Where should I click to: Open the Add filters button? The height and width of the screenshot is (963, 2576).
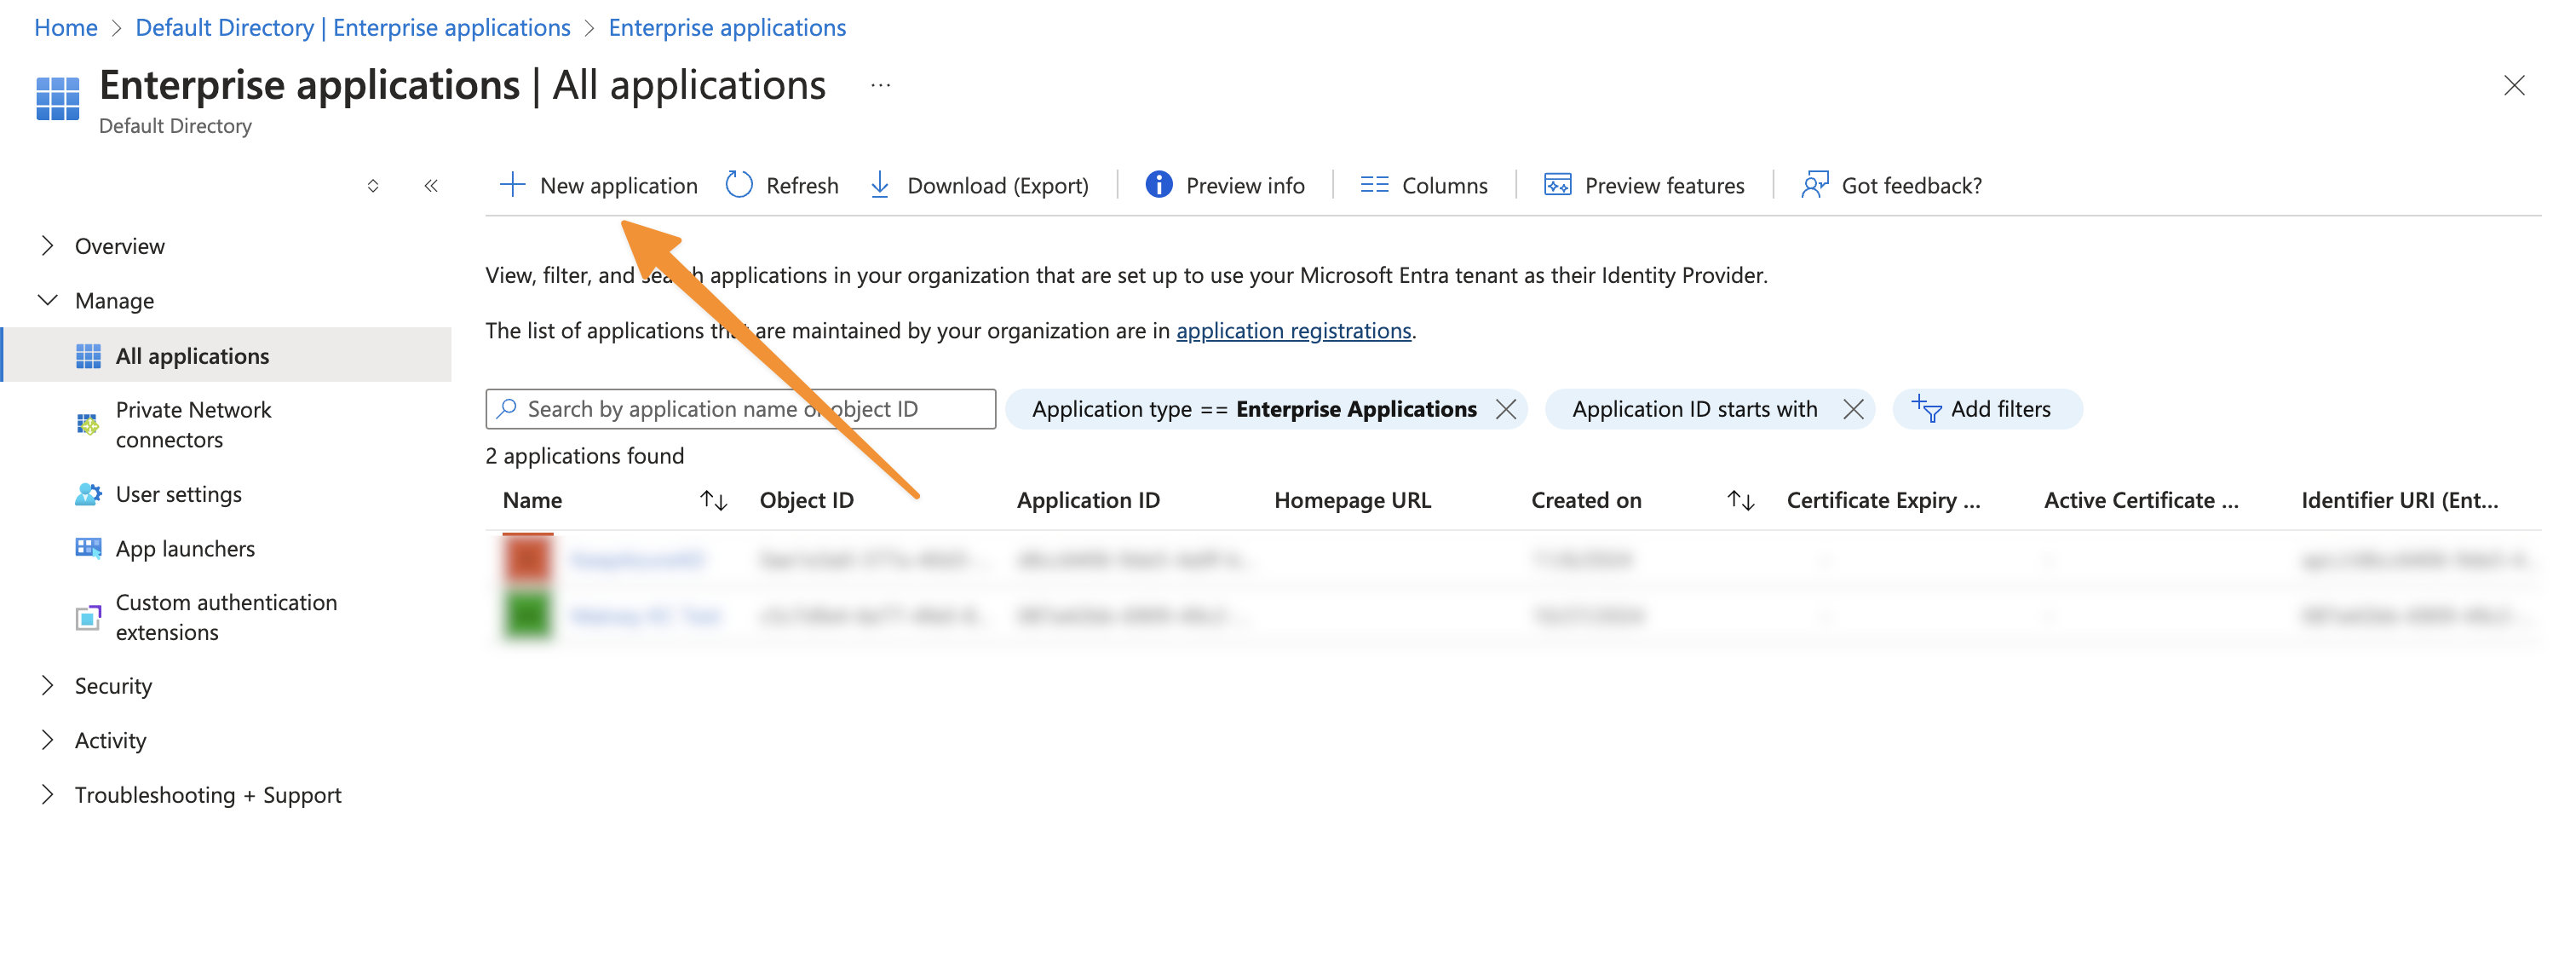click(1987, 409)
